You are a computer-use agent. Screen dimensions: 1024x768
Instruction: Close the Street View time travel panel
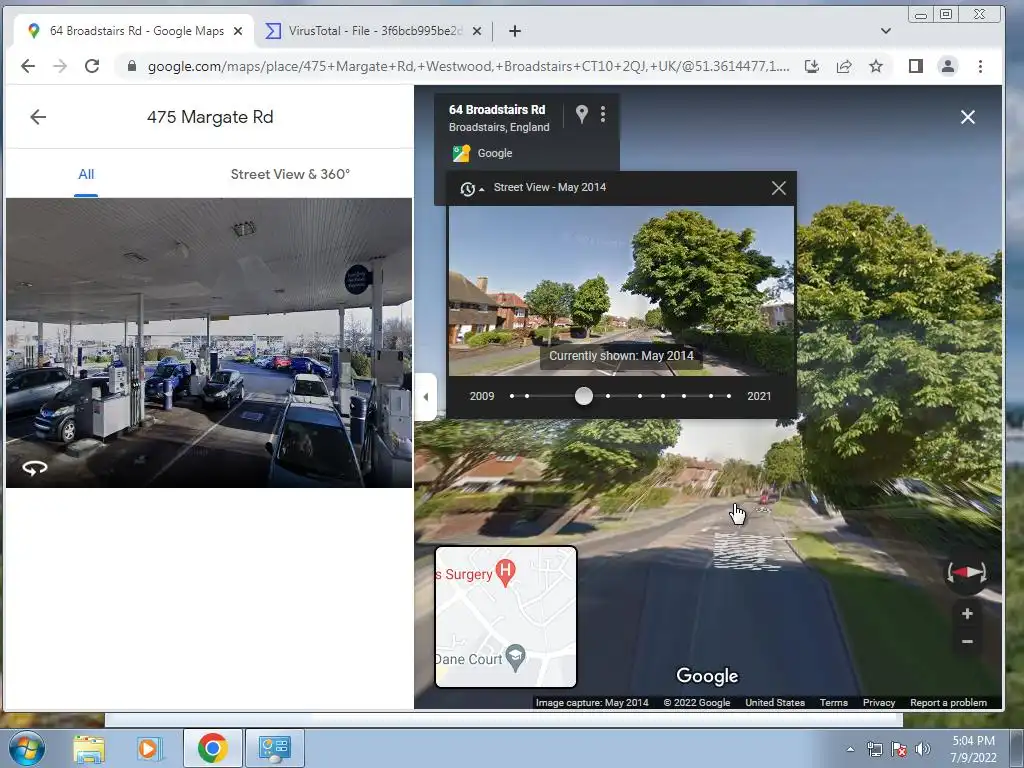[x=778, y=188]
